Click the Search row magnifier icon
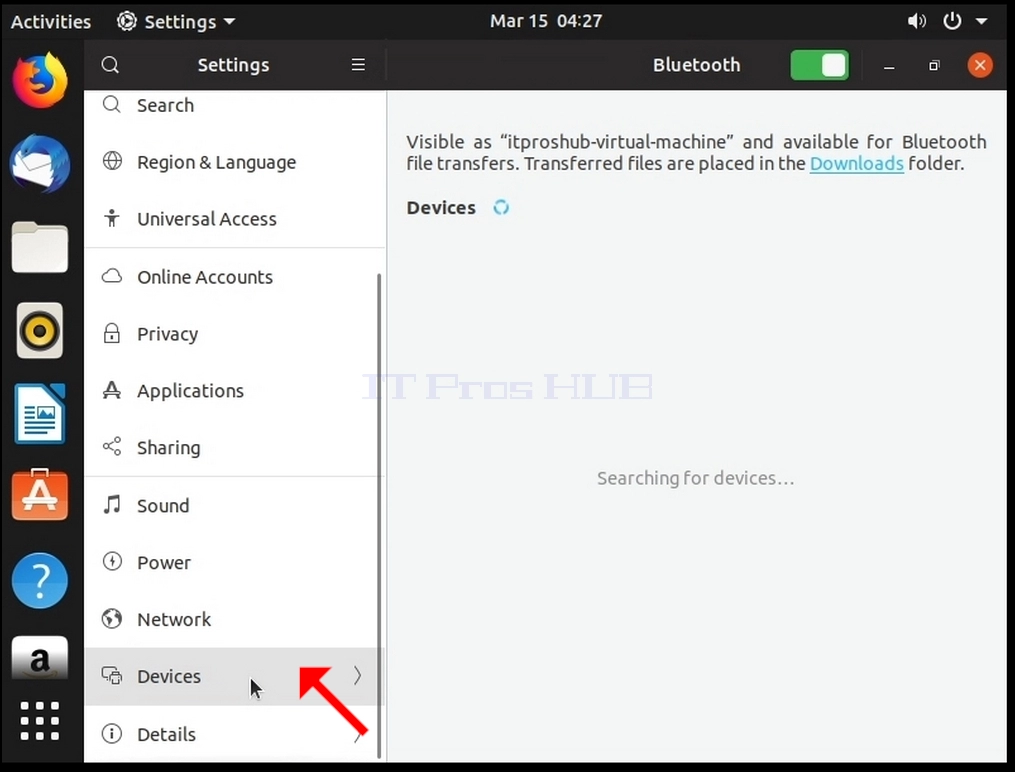The height and width of the screenshot is (772, 1015). [112, 104]
